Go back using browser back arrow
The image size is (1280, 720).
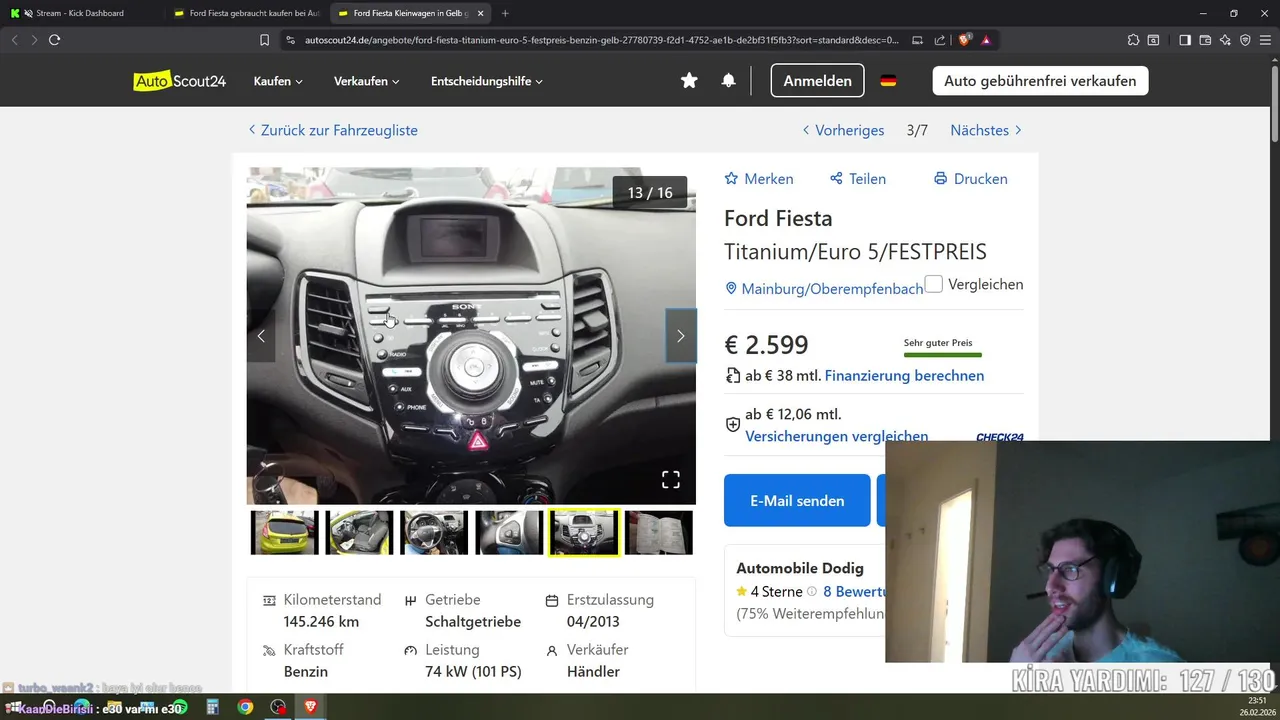tap(14, 40)
